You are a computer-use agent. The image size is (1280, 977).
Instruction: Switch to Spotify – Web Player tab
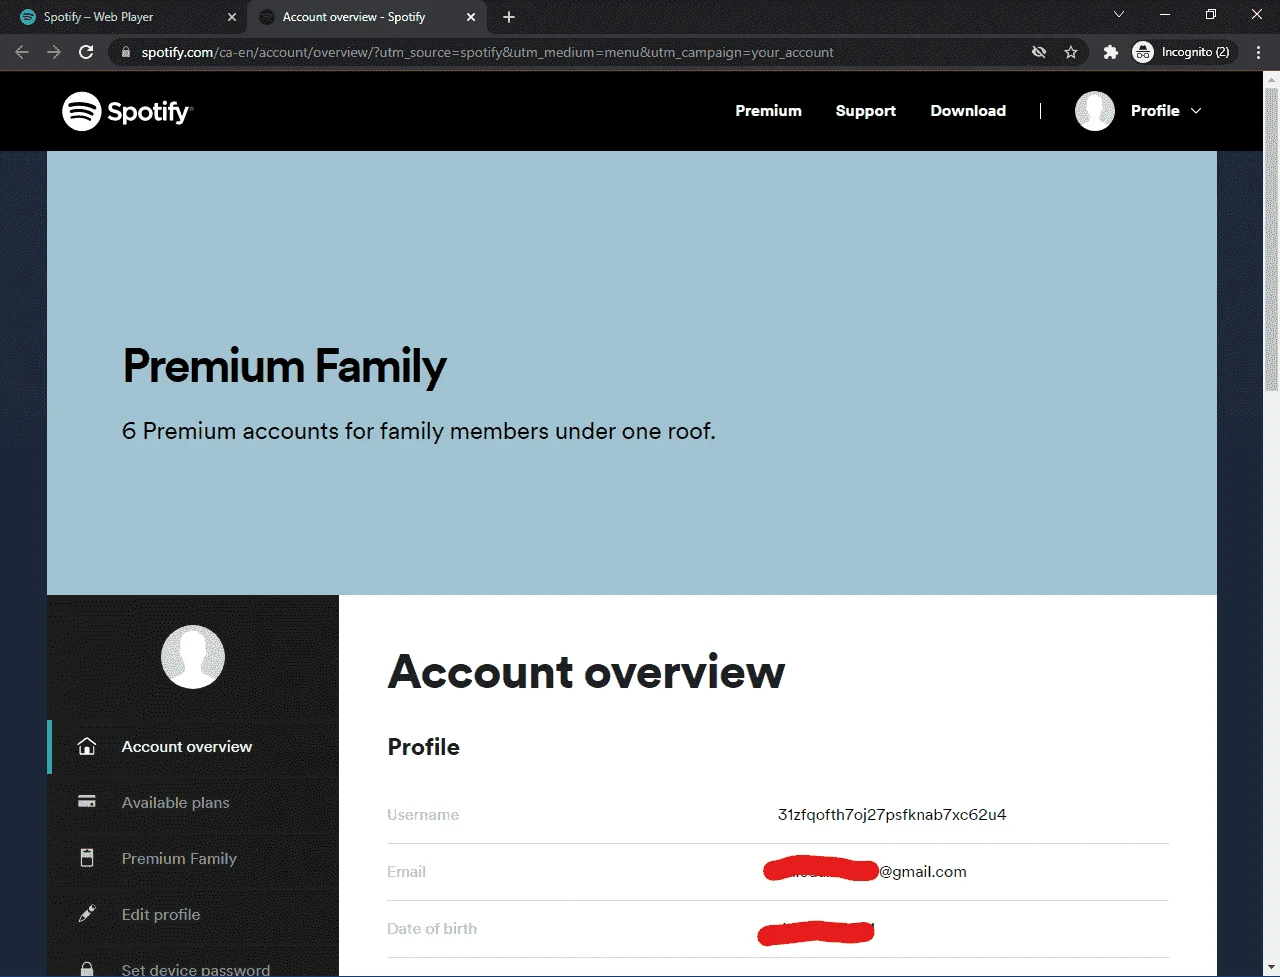click(x=124, y=17)
